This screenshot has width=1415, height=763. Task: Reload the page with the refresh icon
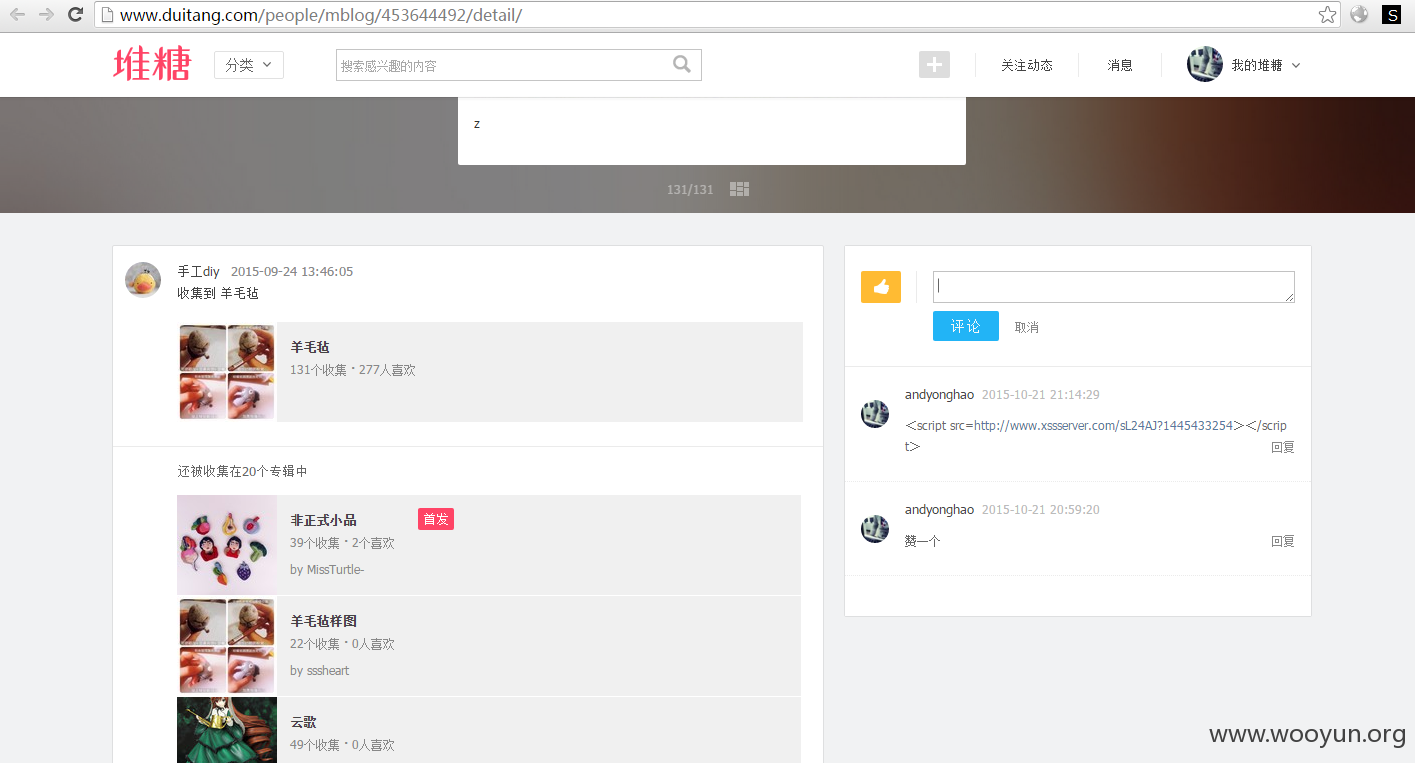click(75, 14)
